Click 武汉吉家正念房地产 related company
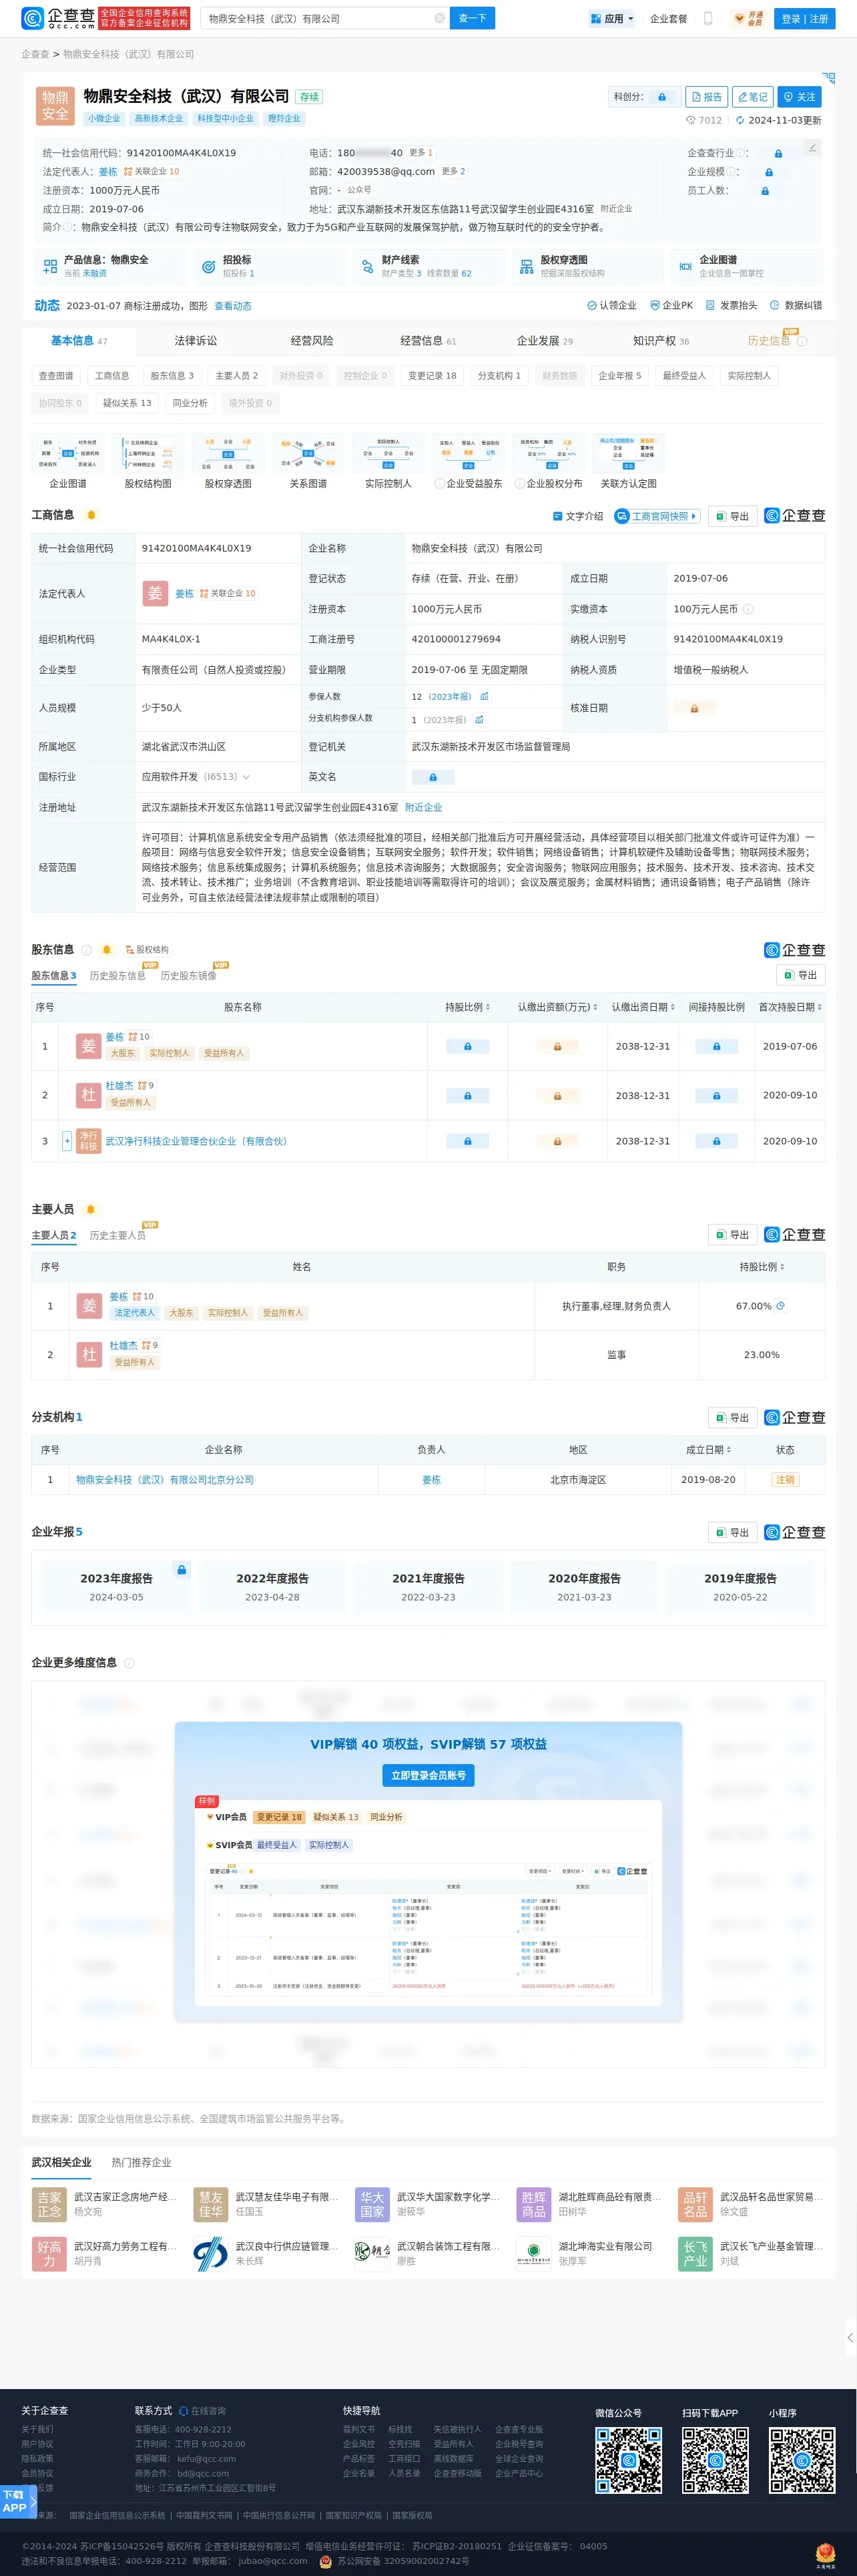 125,2197
